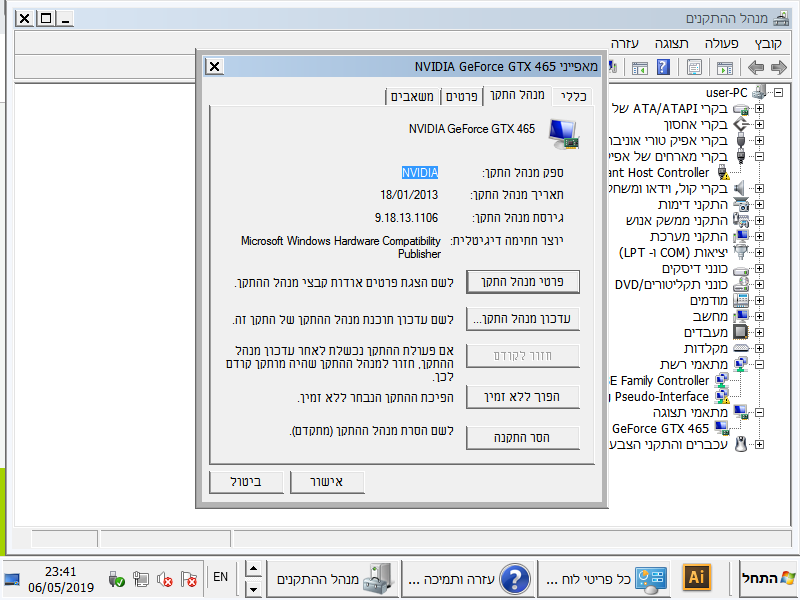Click the taskbar scroll down arrow

[x=254, y=588]
